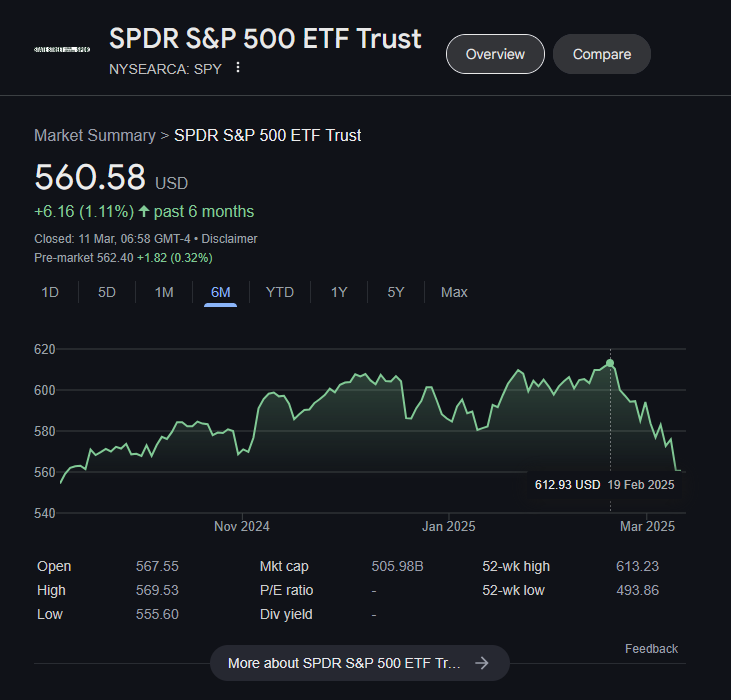731x700 pixels.
Task: Click the Feedback link
Action: click(x=651, y=649)
